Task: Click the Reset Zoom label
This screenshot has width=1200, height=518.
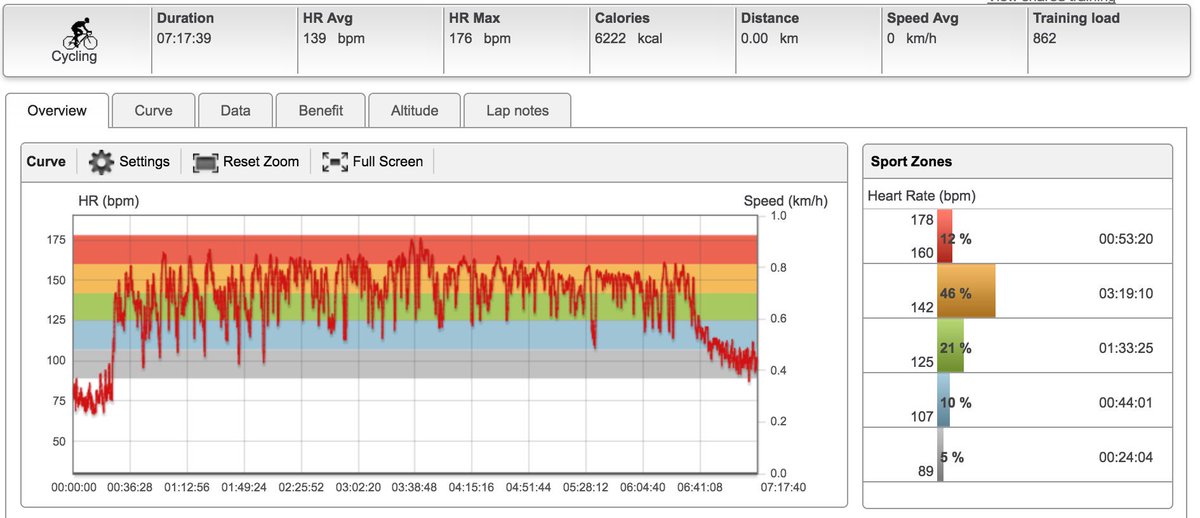Action: coord(261,162)
